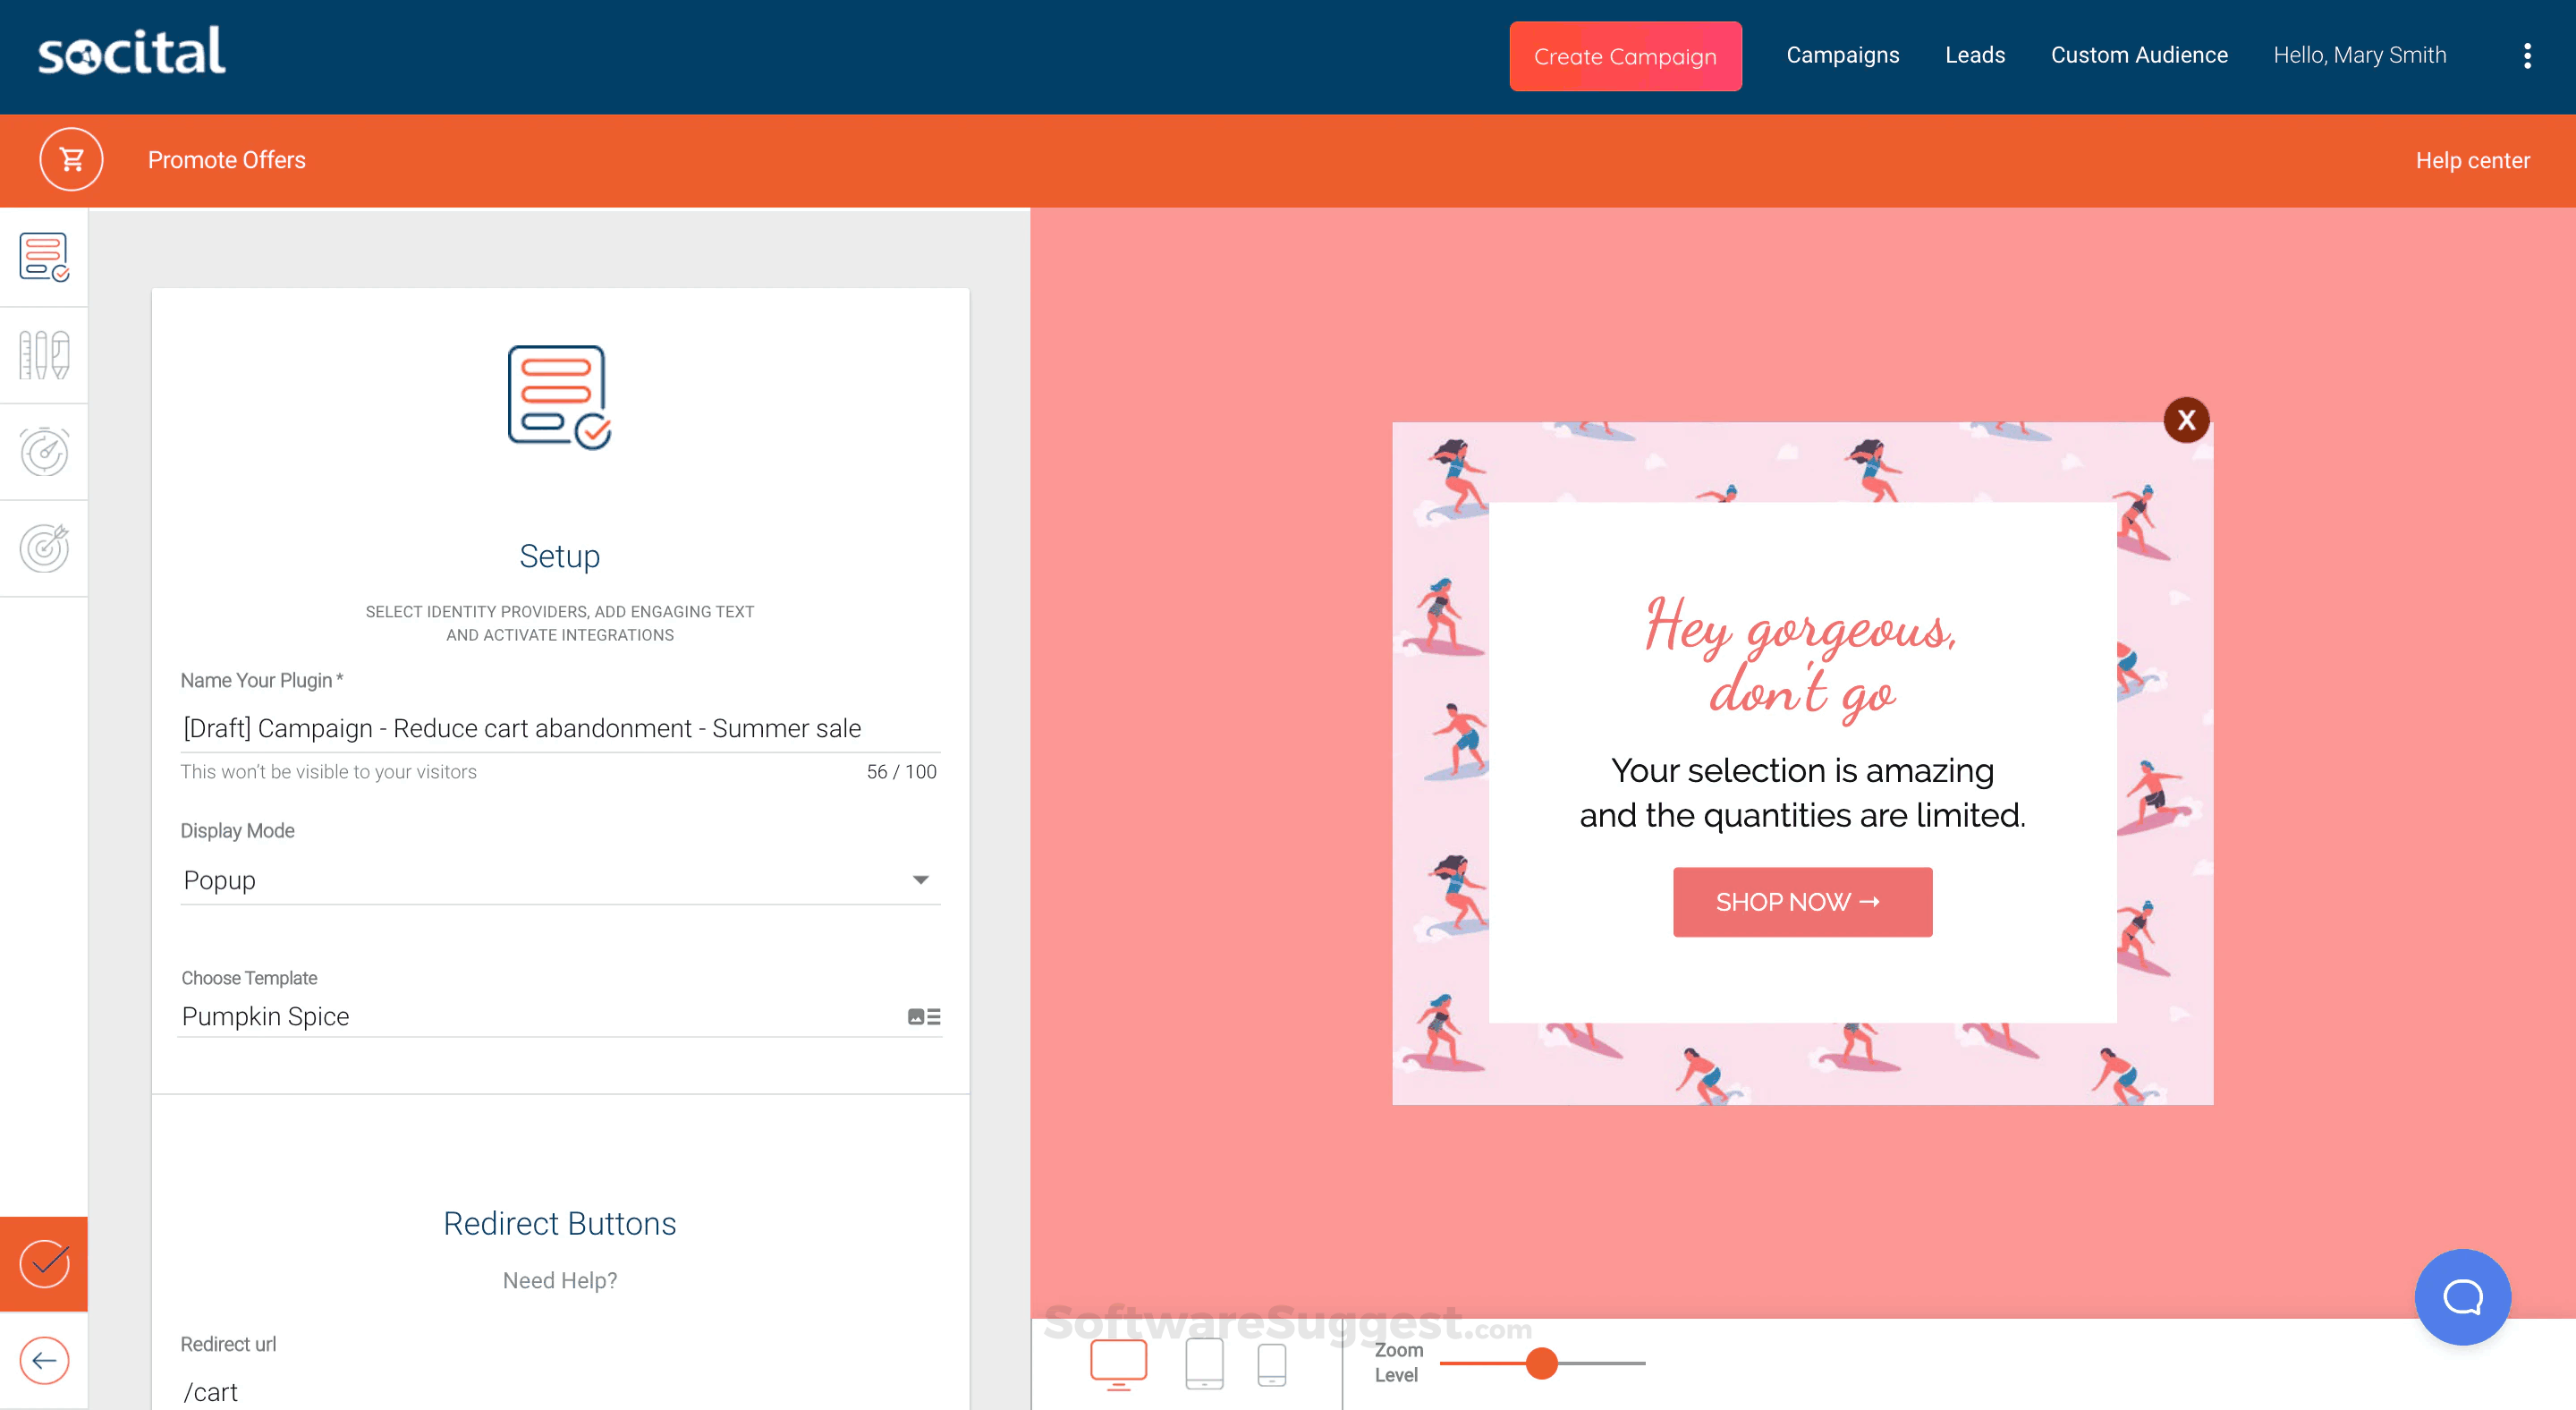The image size is (2576, 1410).
Task: Click the Create Campaign button
Action: (1625, 56)
